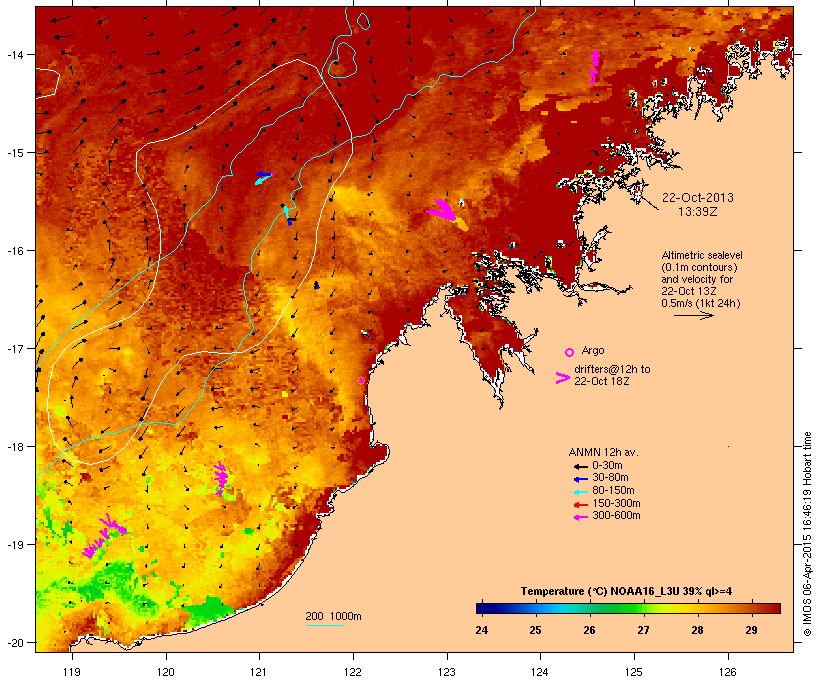Click the colorbar tick label 25
Screen dimensions: 820x680
535,630
